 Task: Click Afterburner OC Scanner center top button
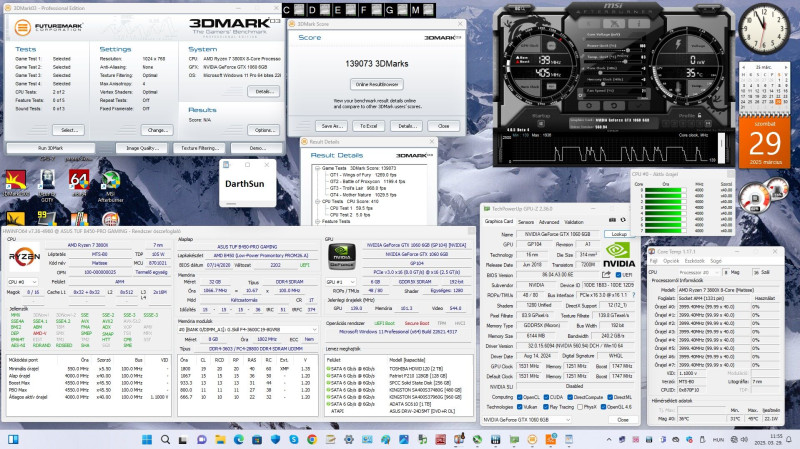click(614, 23)
